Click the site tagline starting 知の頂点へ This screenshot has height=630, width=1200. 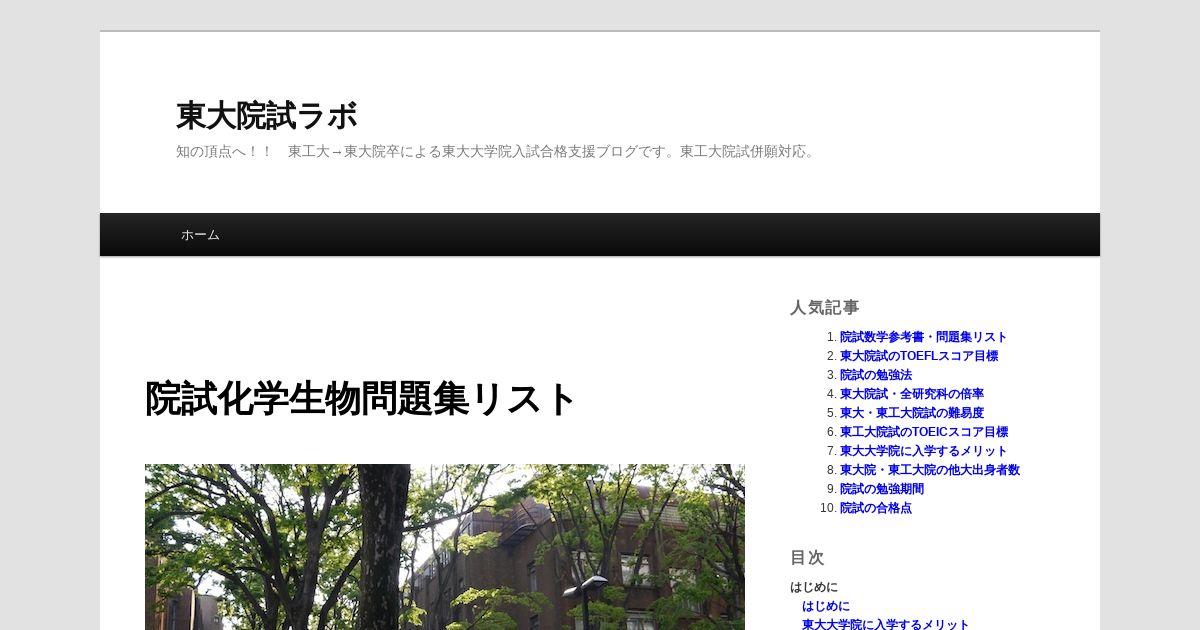[497, 152]
